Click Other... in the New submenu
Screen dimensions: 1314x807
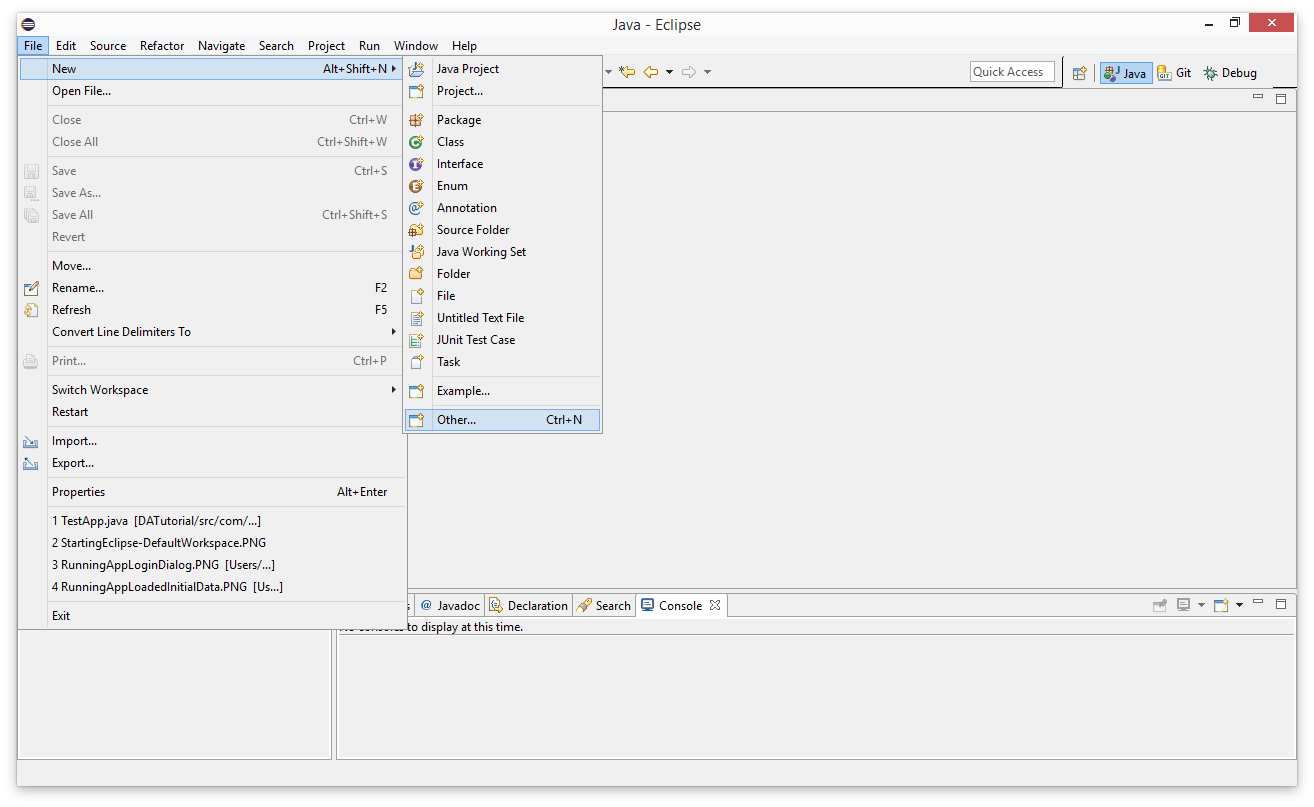point(456,420)
